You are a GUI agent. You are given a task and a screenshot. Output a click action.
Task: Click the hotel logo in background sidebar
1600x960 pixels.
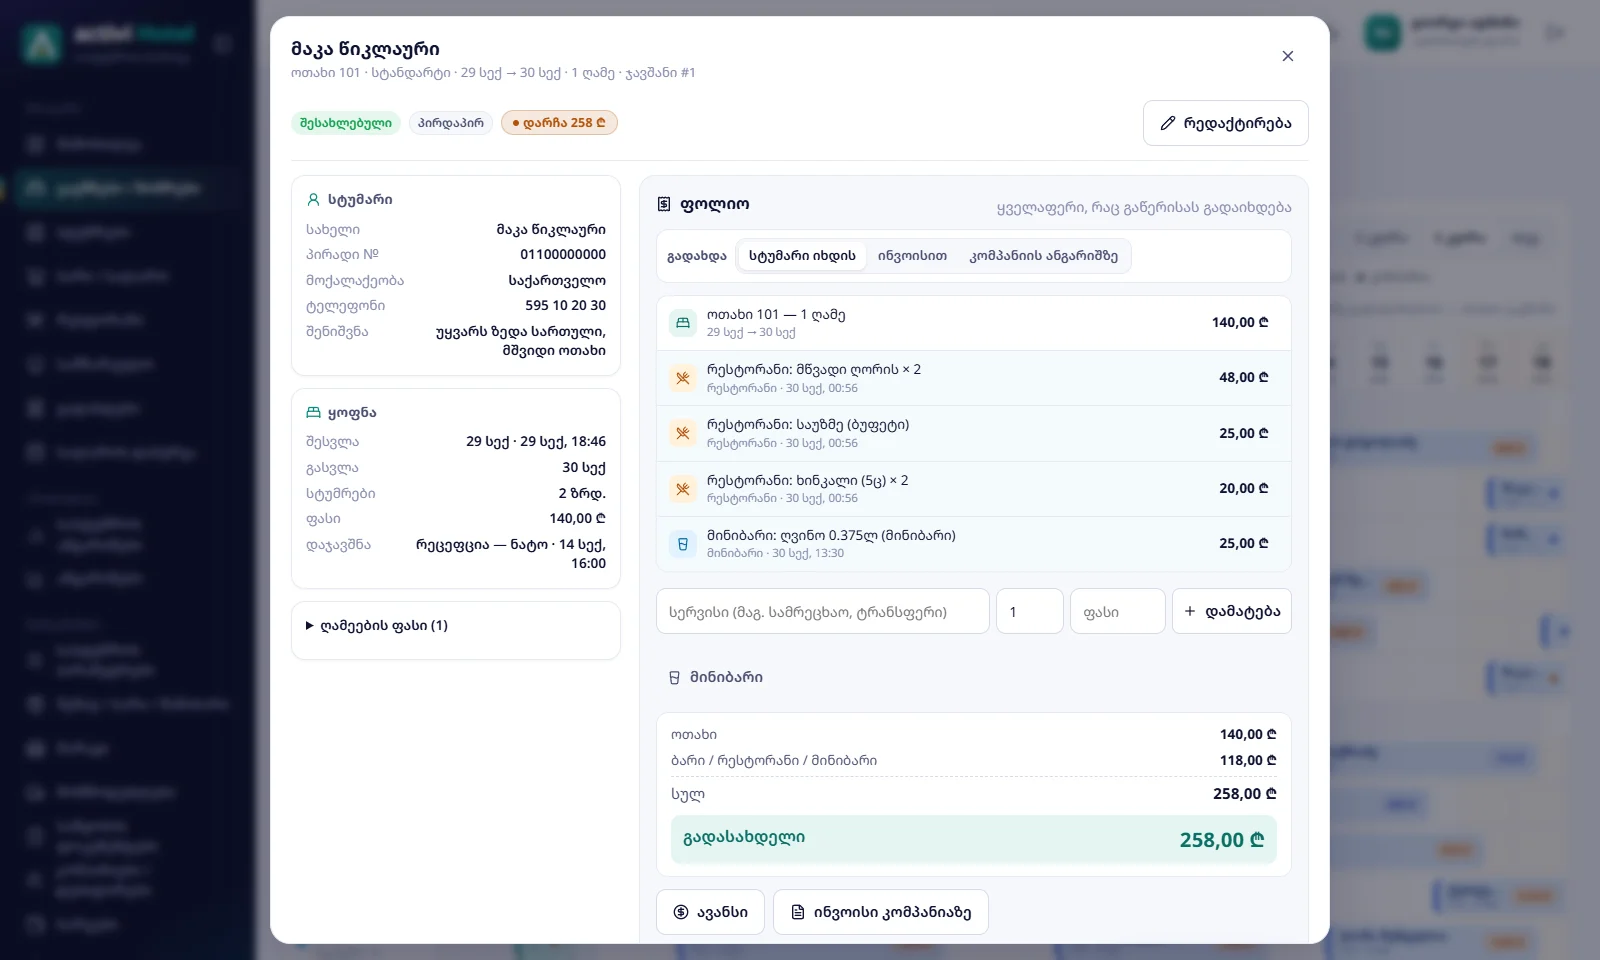[x=42, y=42]
